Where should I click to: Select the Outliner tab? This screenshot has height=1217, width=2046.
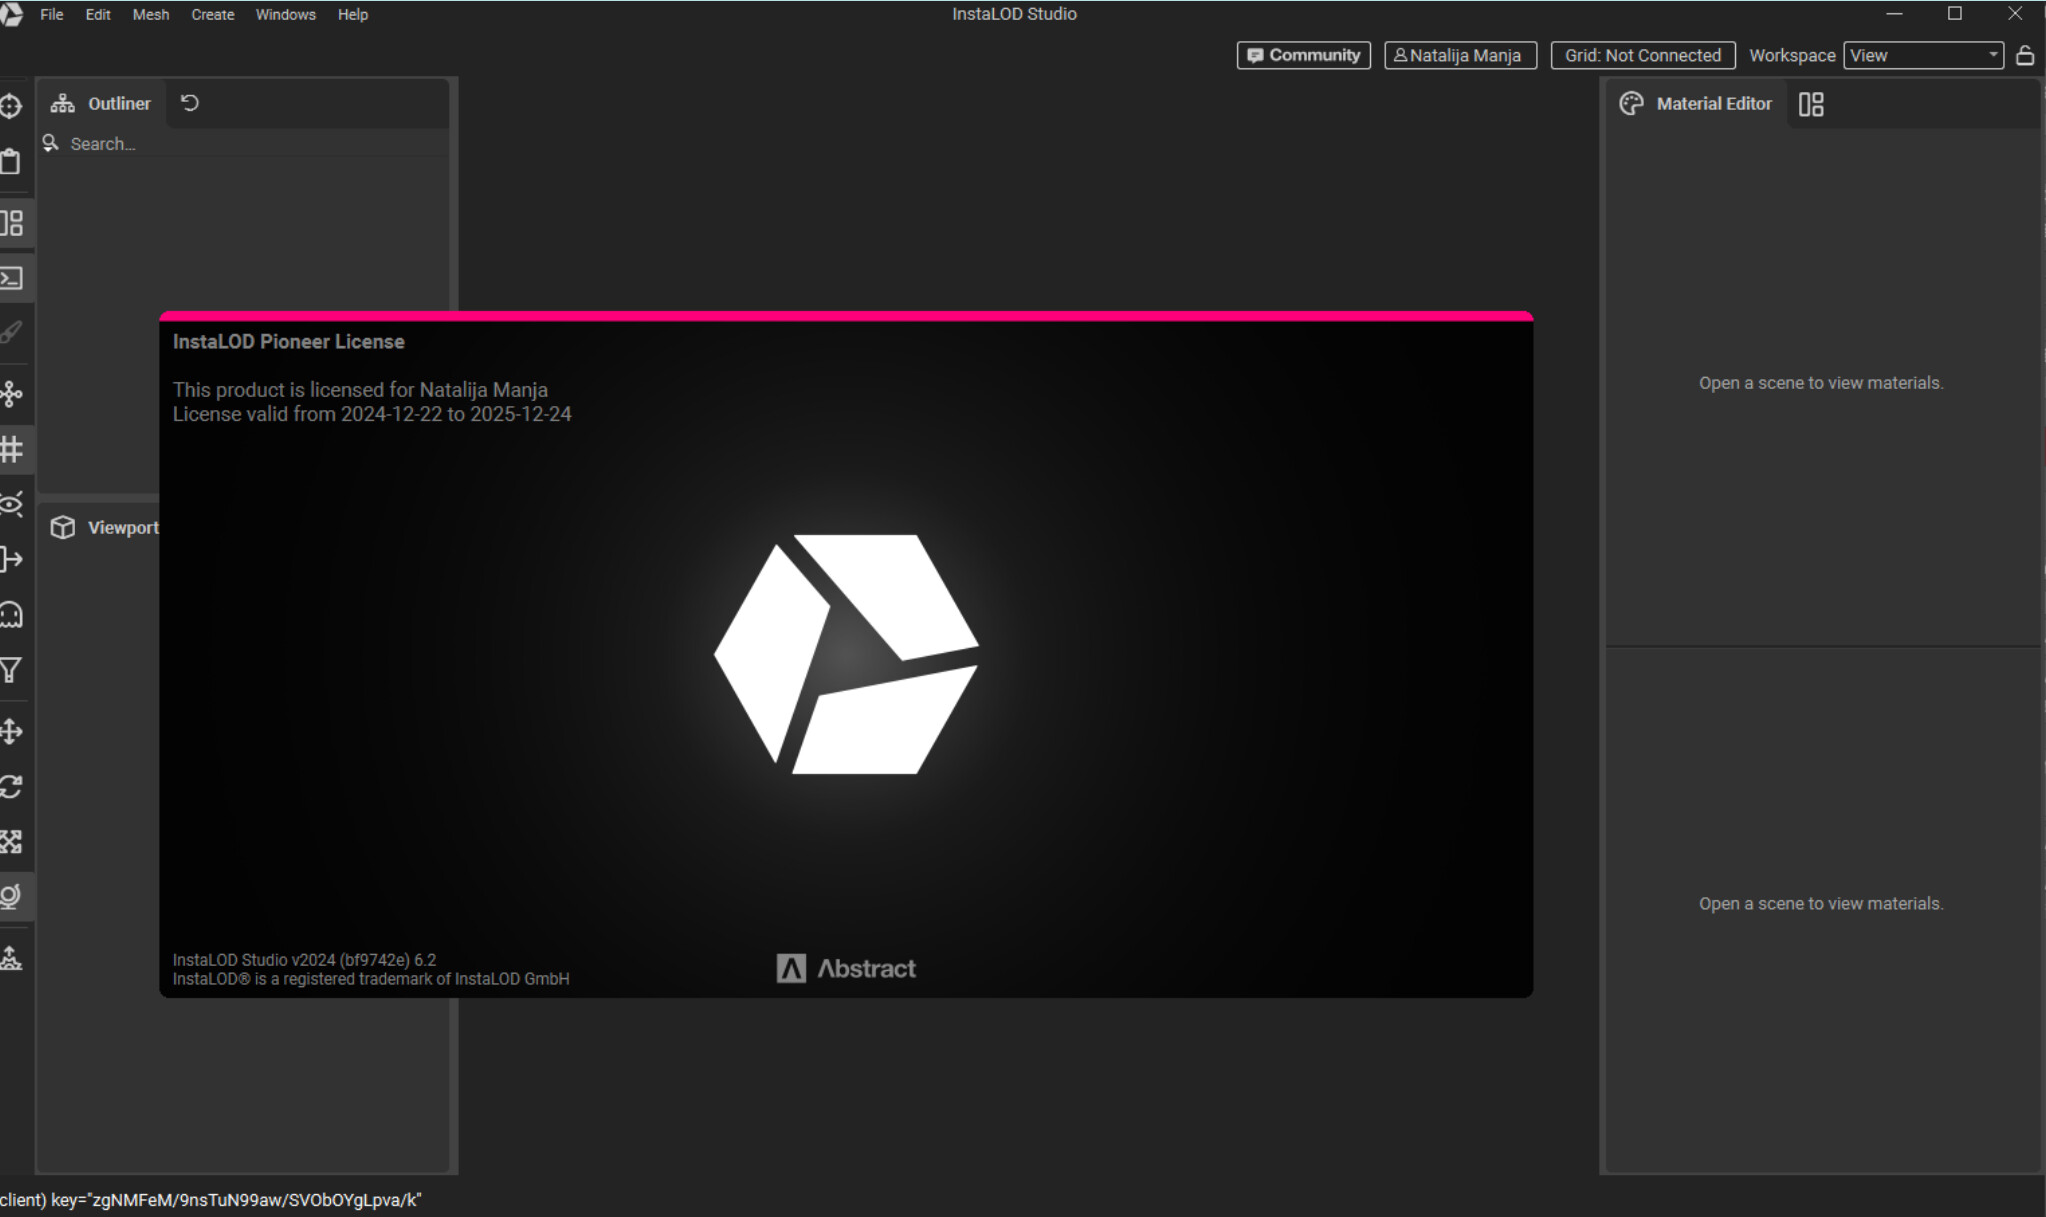click(x=100, y=103)
